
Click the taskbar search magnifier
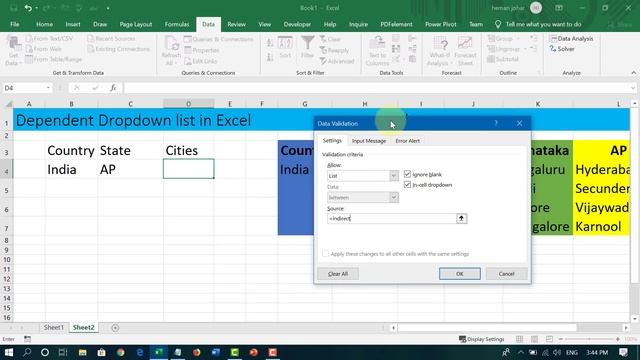click(x=27, y=352)
